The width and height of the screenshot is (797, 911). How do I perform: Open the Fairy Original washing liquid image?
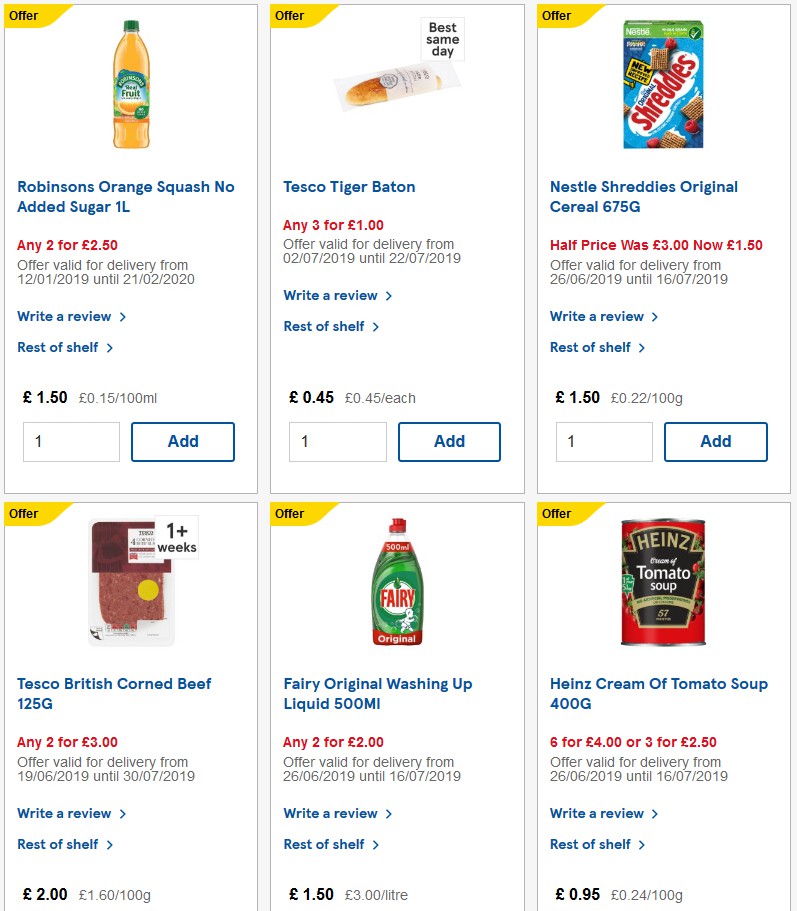click(397, 580)
